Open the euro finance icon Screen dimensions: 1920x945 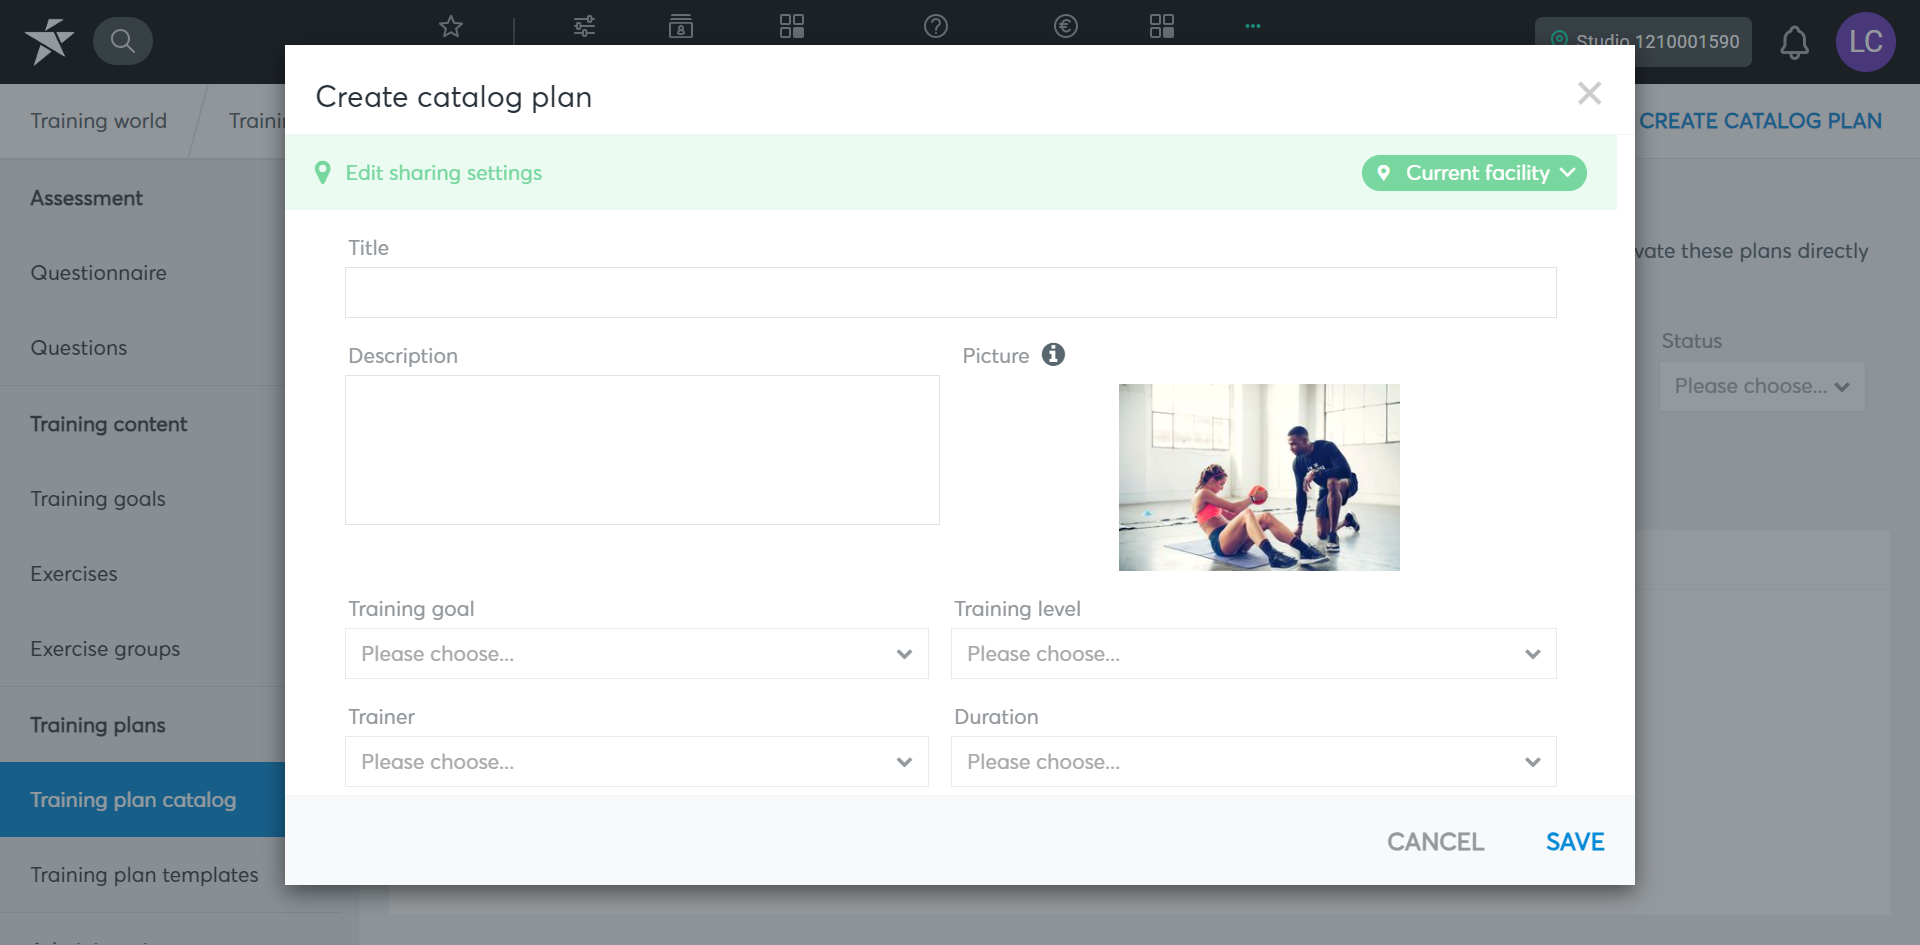(1066, 26)
